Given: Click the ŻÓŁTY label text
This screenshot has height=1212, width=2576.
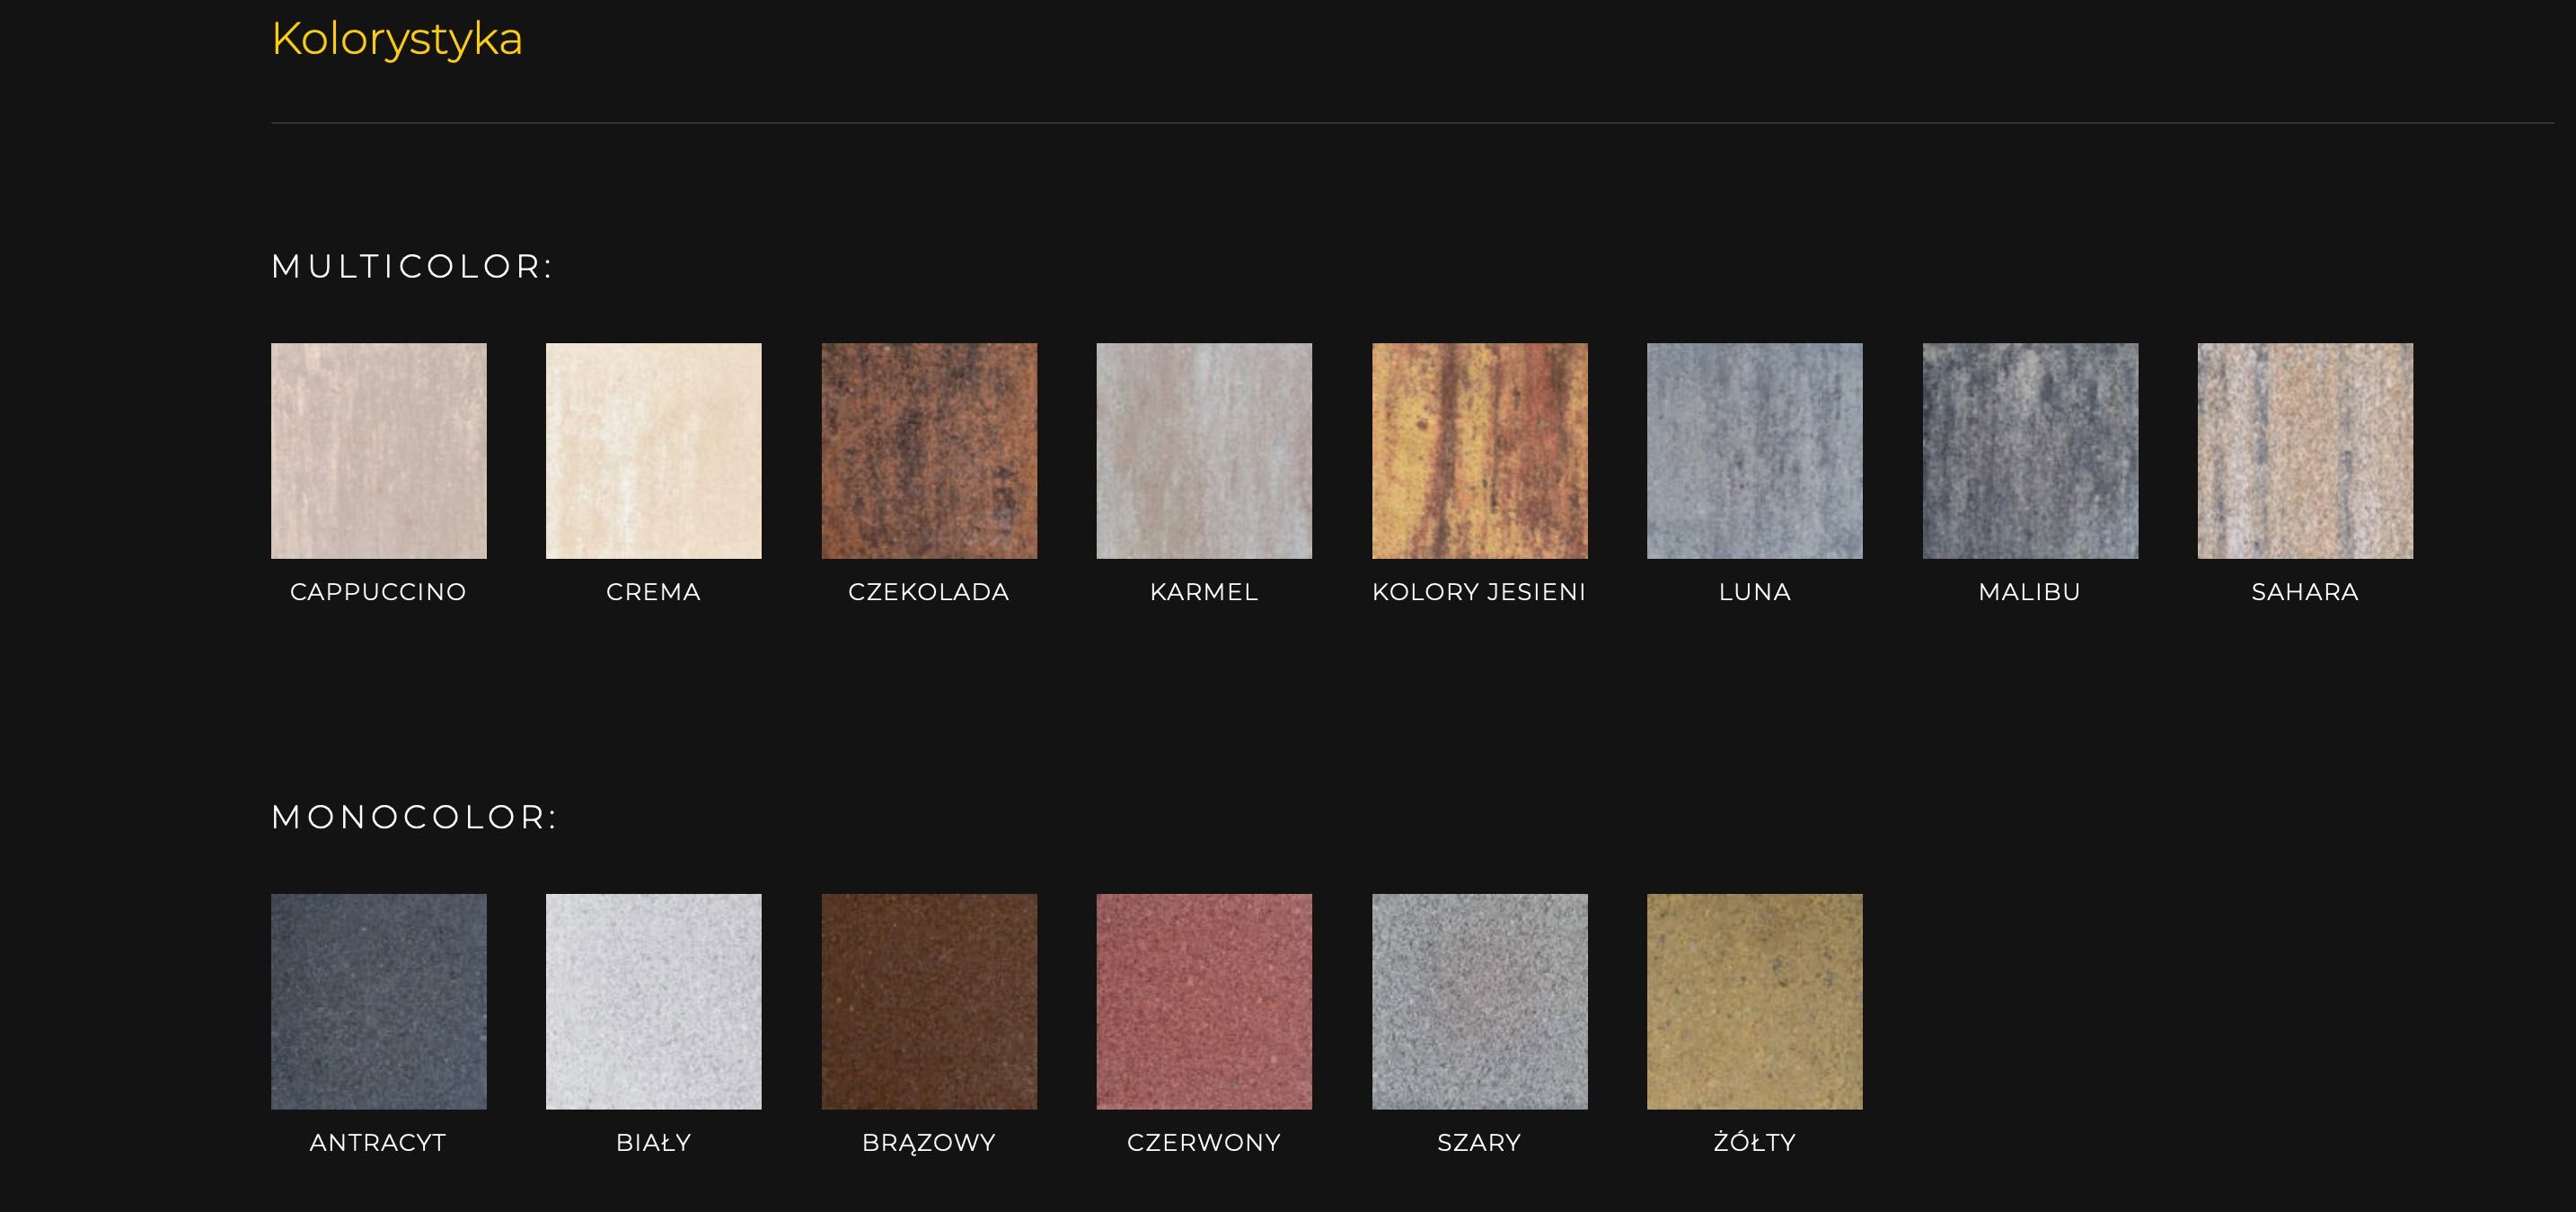Looking at the screenshot, I should click(1755, 1142).
